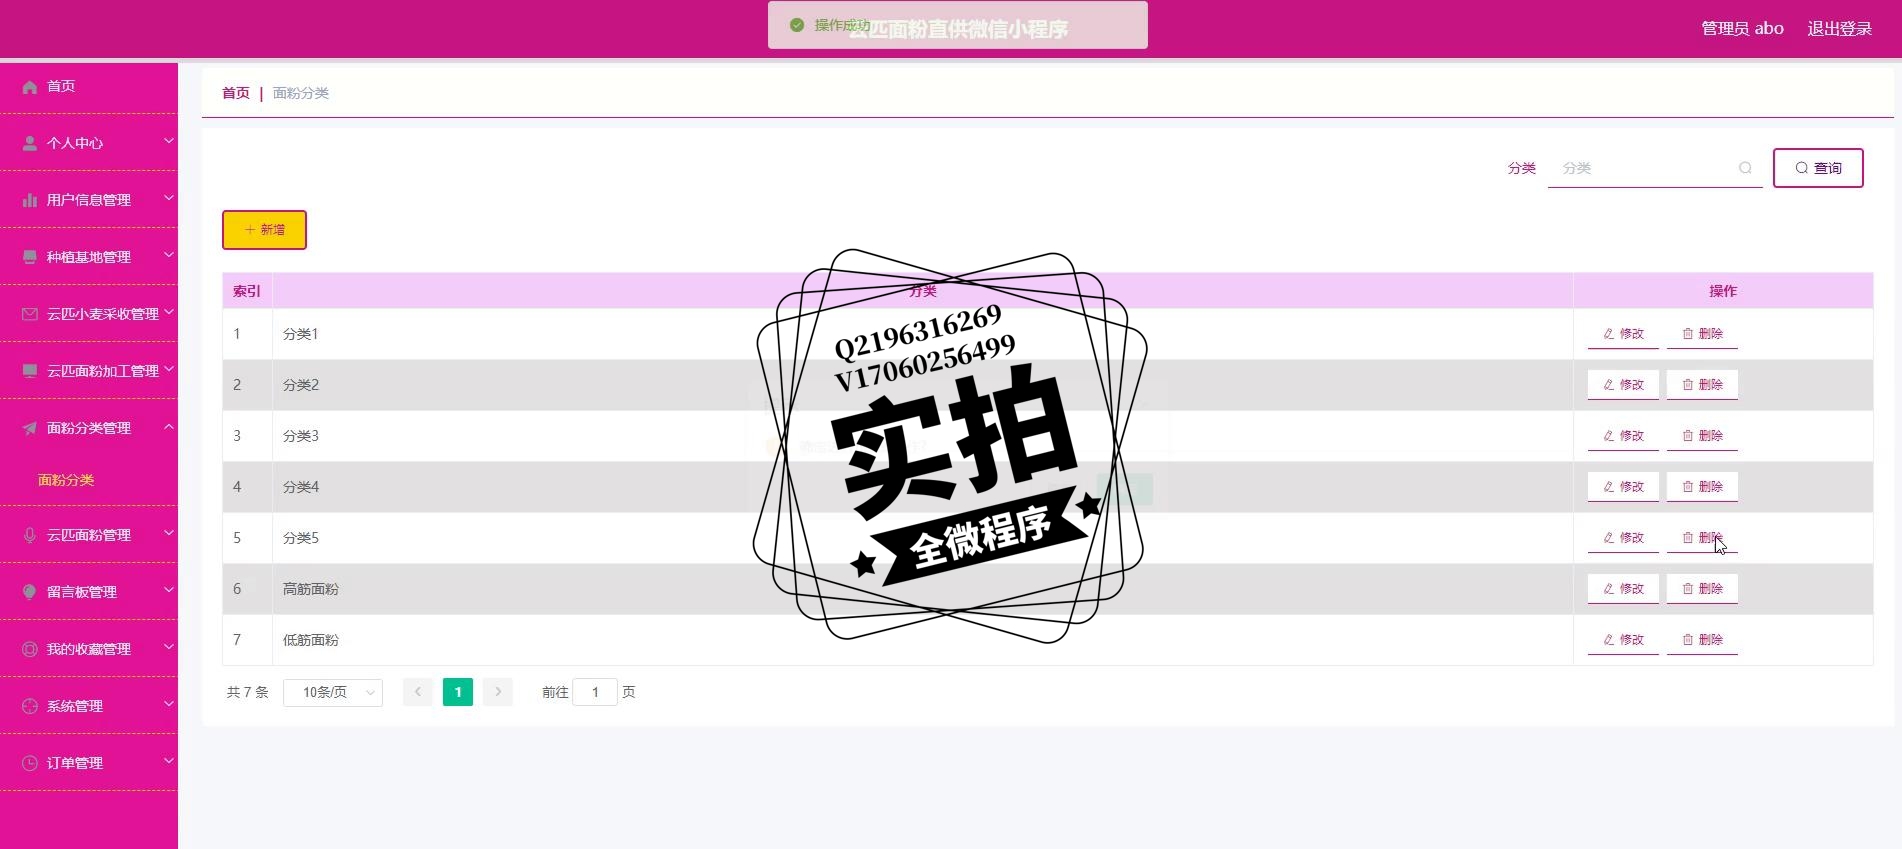
Task: Click 删除 for row 高筋面粉
Action: coord(1702,589)
